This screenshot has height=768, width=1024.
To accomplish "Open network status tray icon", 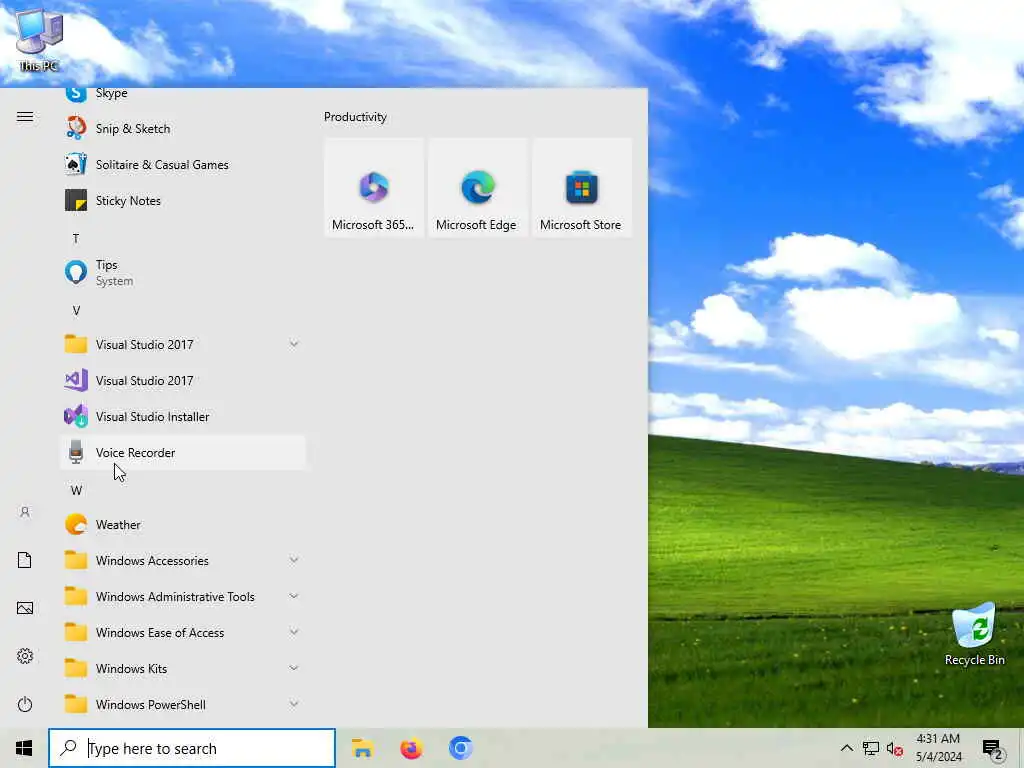I will (871, 748).
